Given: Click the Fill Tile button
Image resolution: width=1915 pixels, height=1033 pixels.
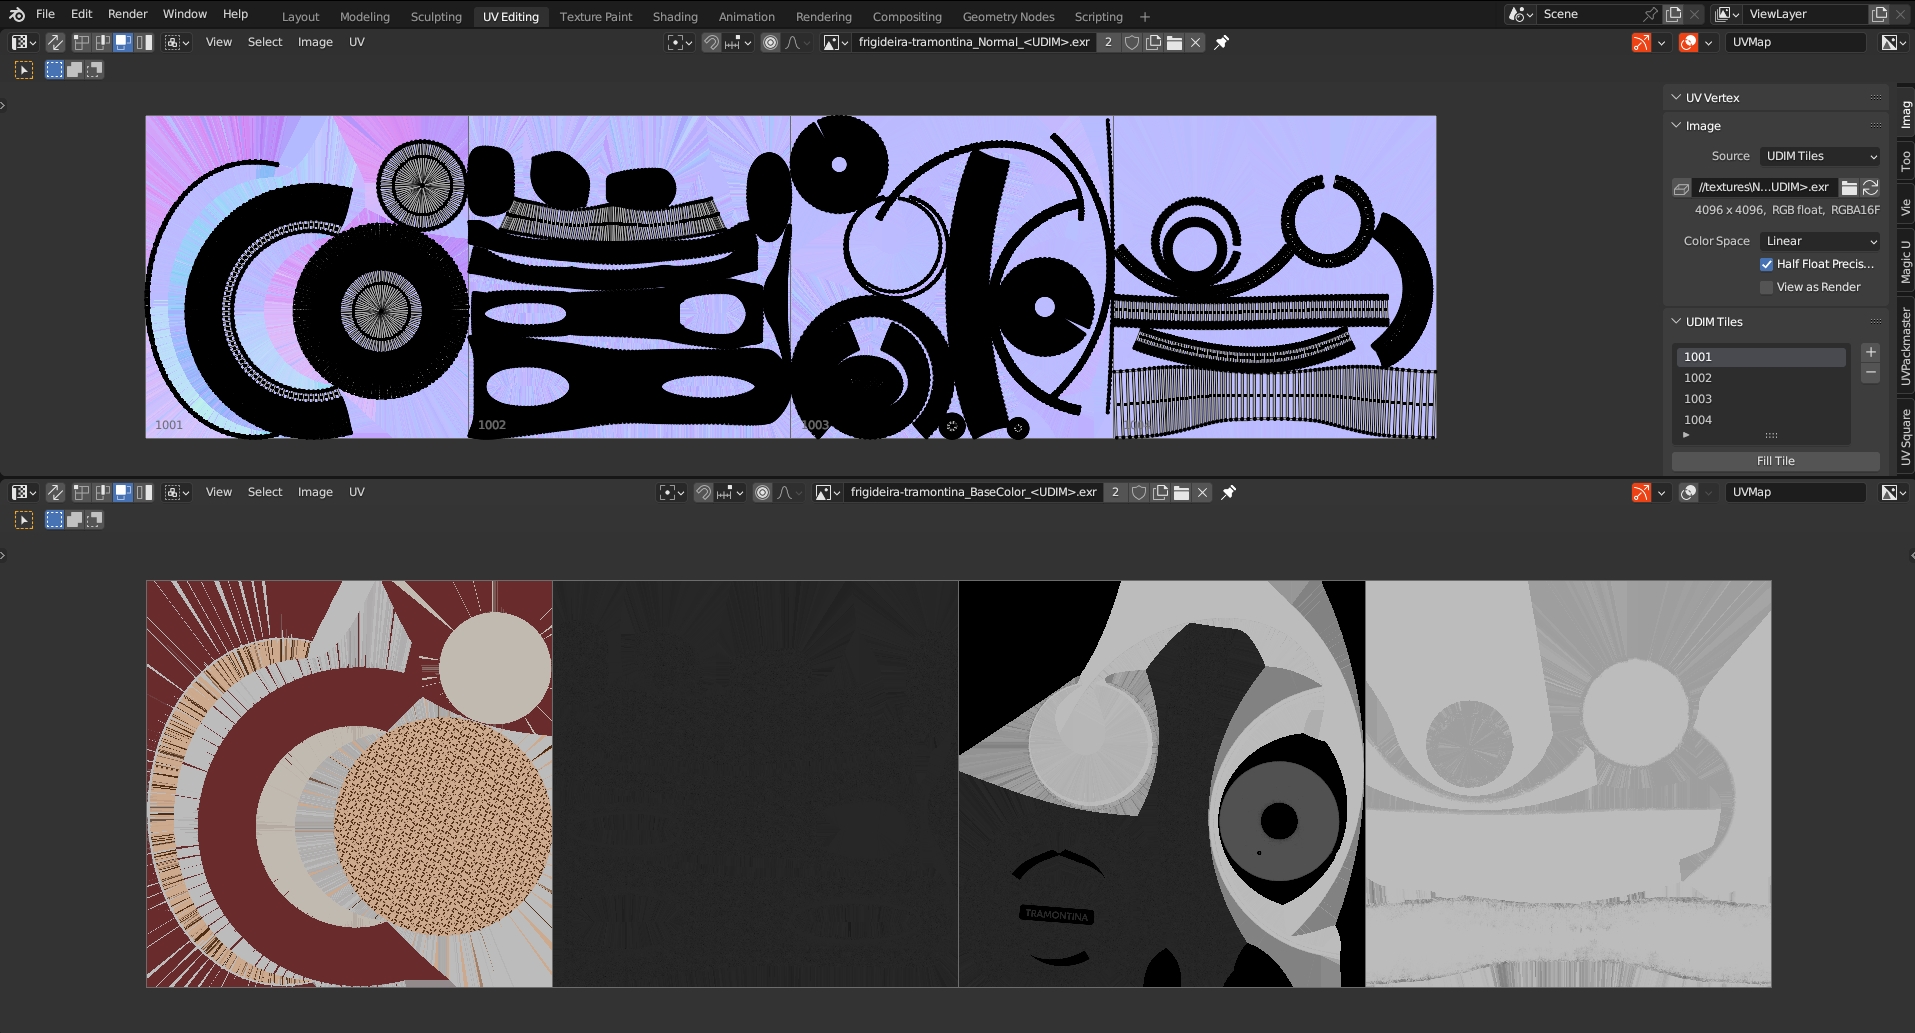Looking at the screenshot, I should tap(1775, 461).
